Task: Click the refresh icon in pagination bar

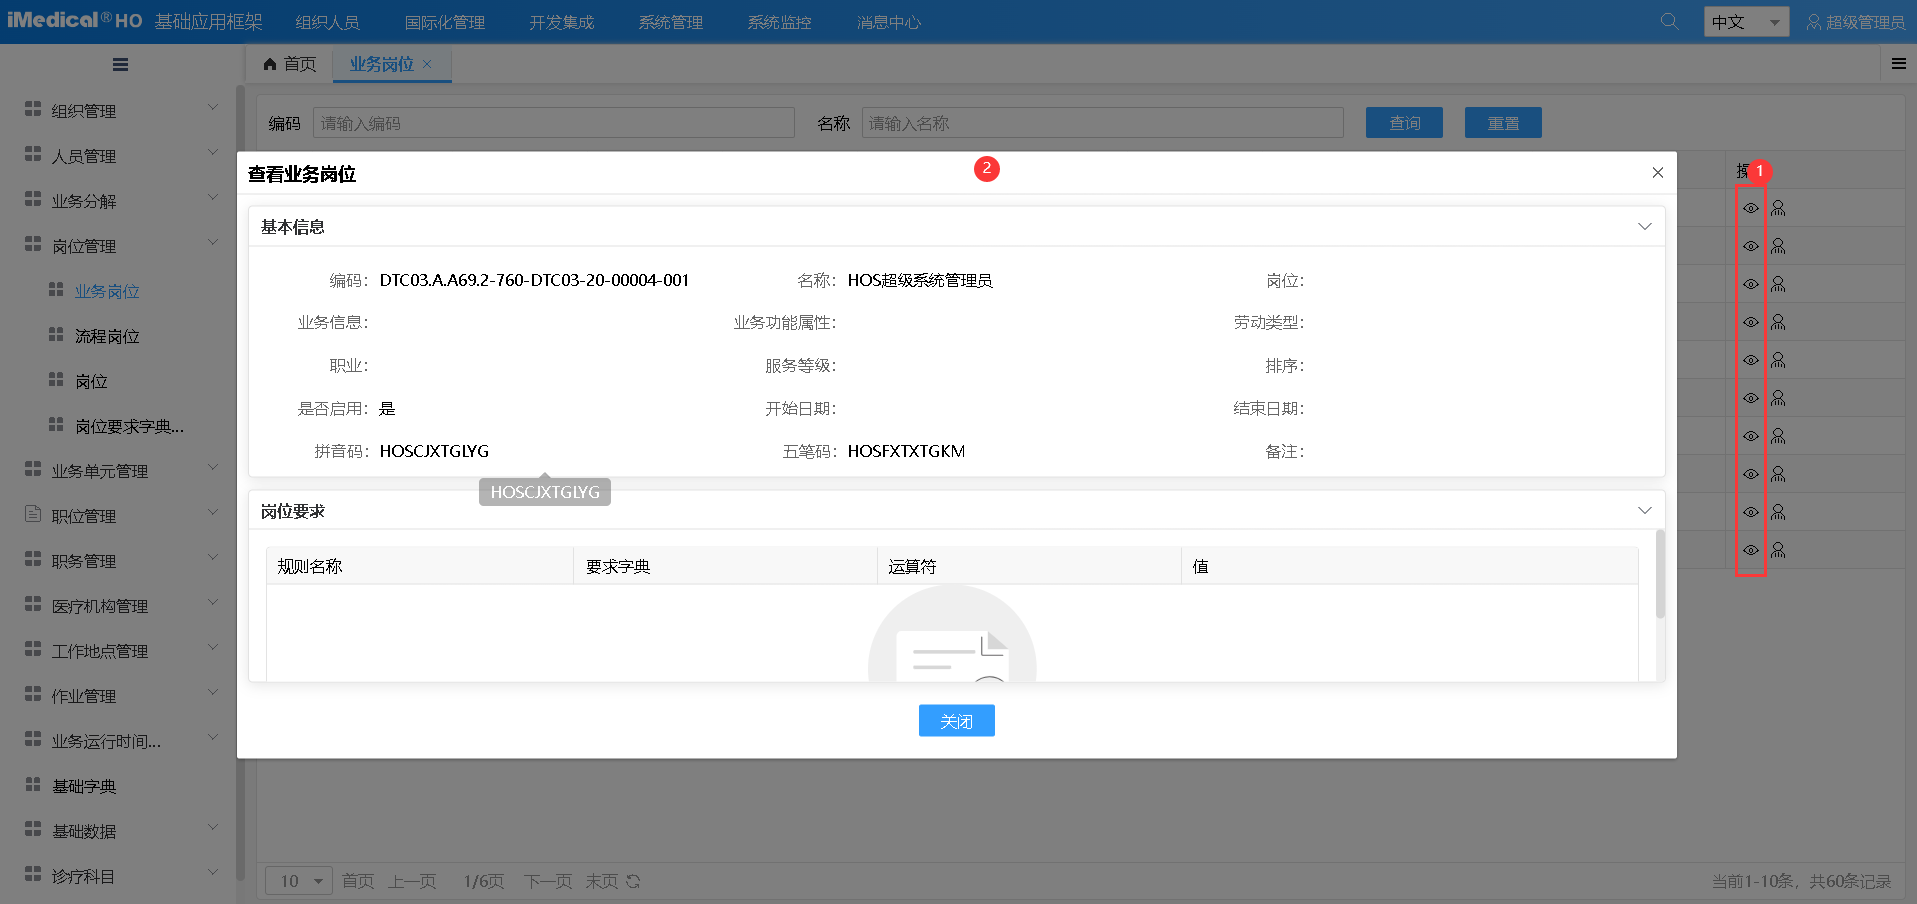Action: tap(633, 881)
